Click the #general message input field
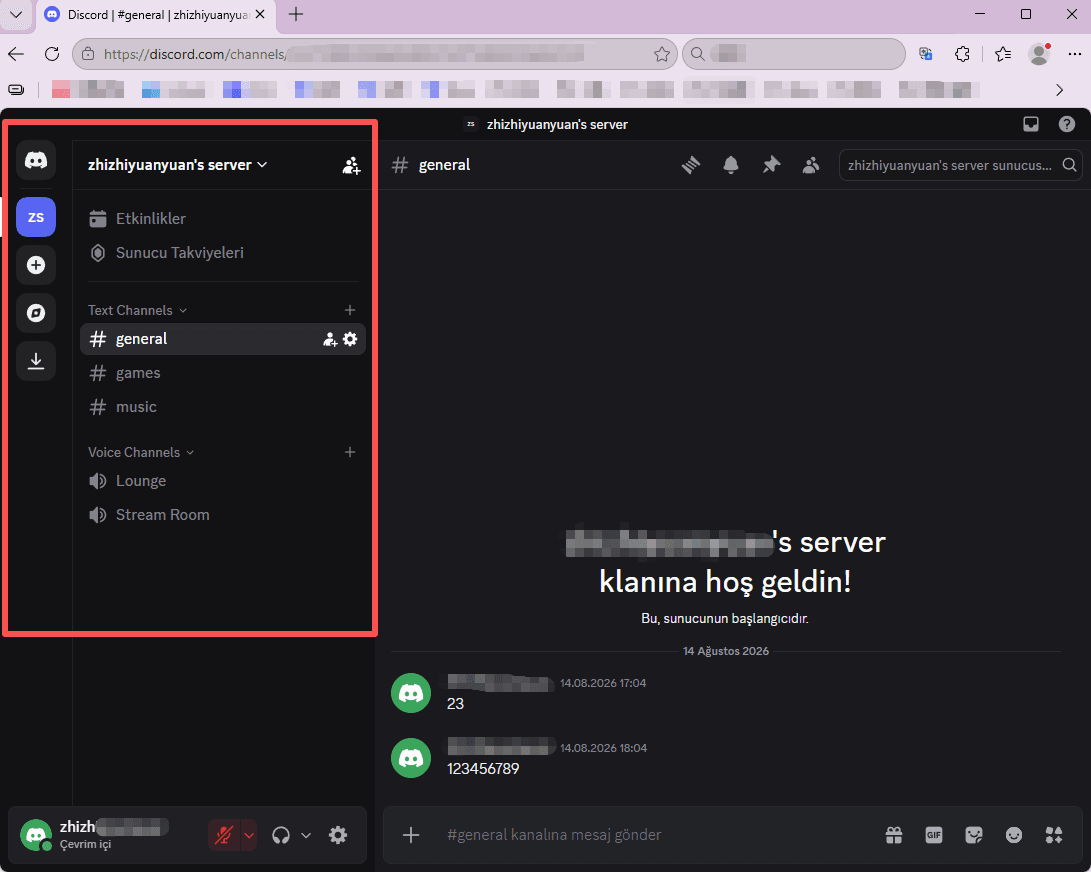The image size is (1091, 872). click(x=654, y=834)
